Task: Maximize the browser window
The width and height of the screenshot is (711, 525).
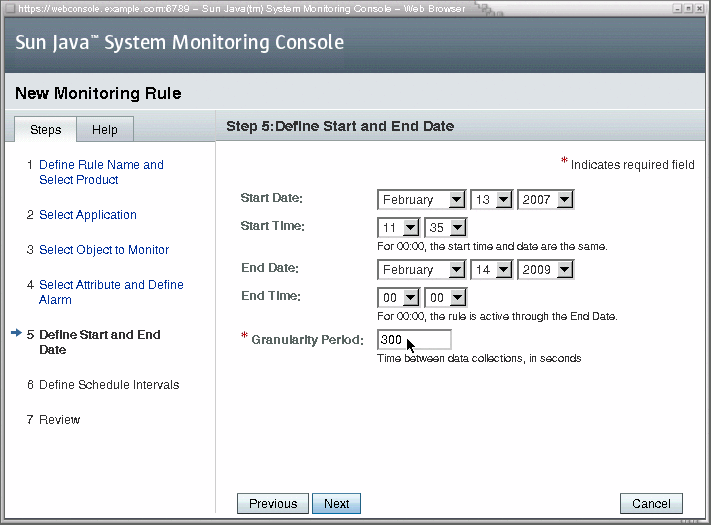Action: click(688, 9)
